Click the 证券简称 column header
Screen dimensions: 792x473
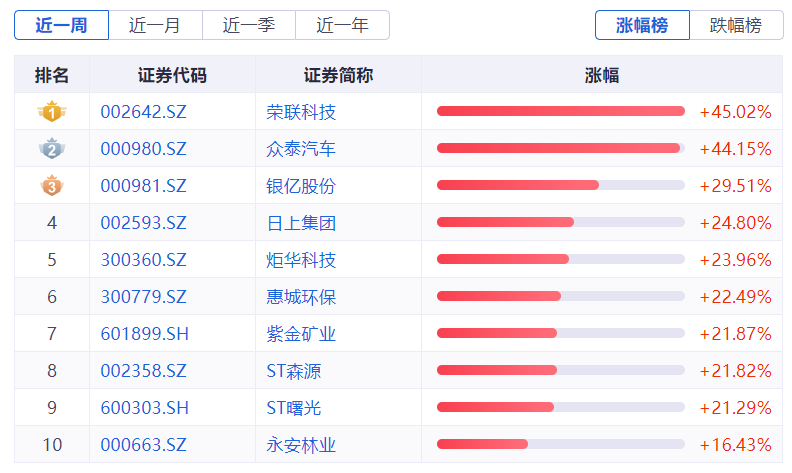[338, 75]
